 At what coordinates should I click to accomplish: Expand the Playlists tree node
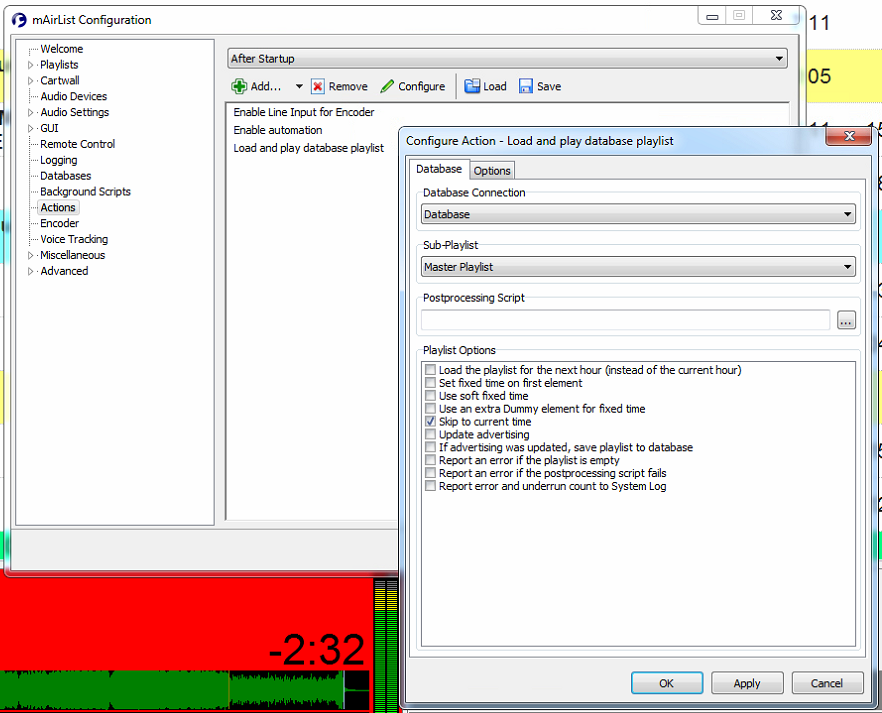[x=30, y=65]
